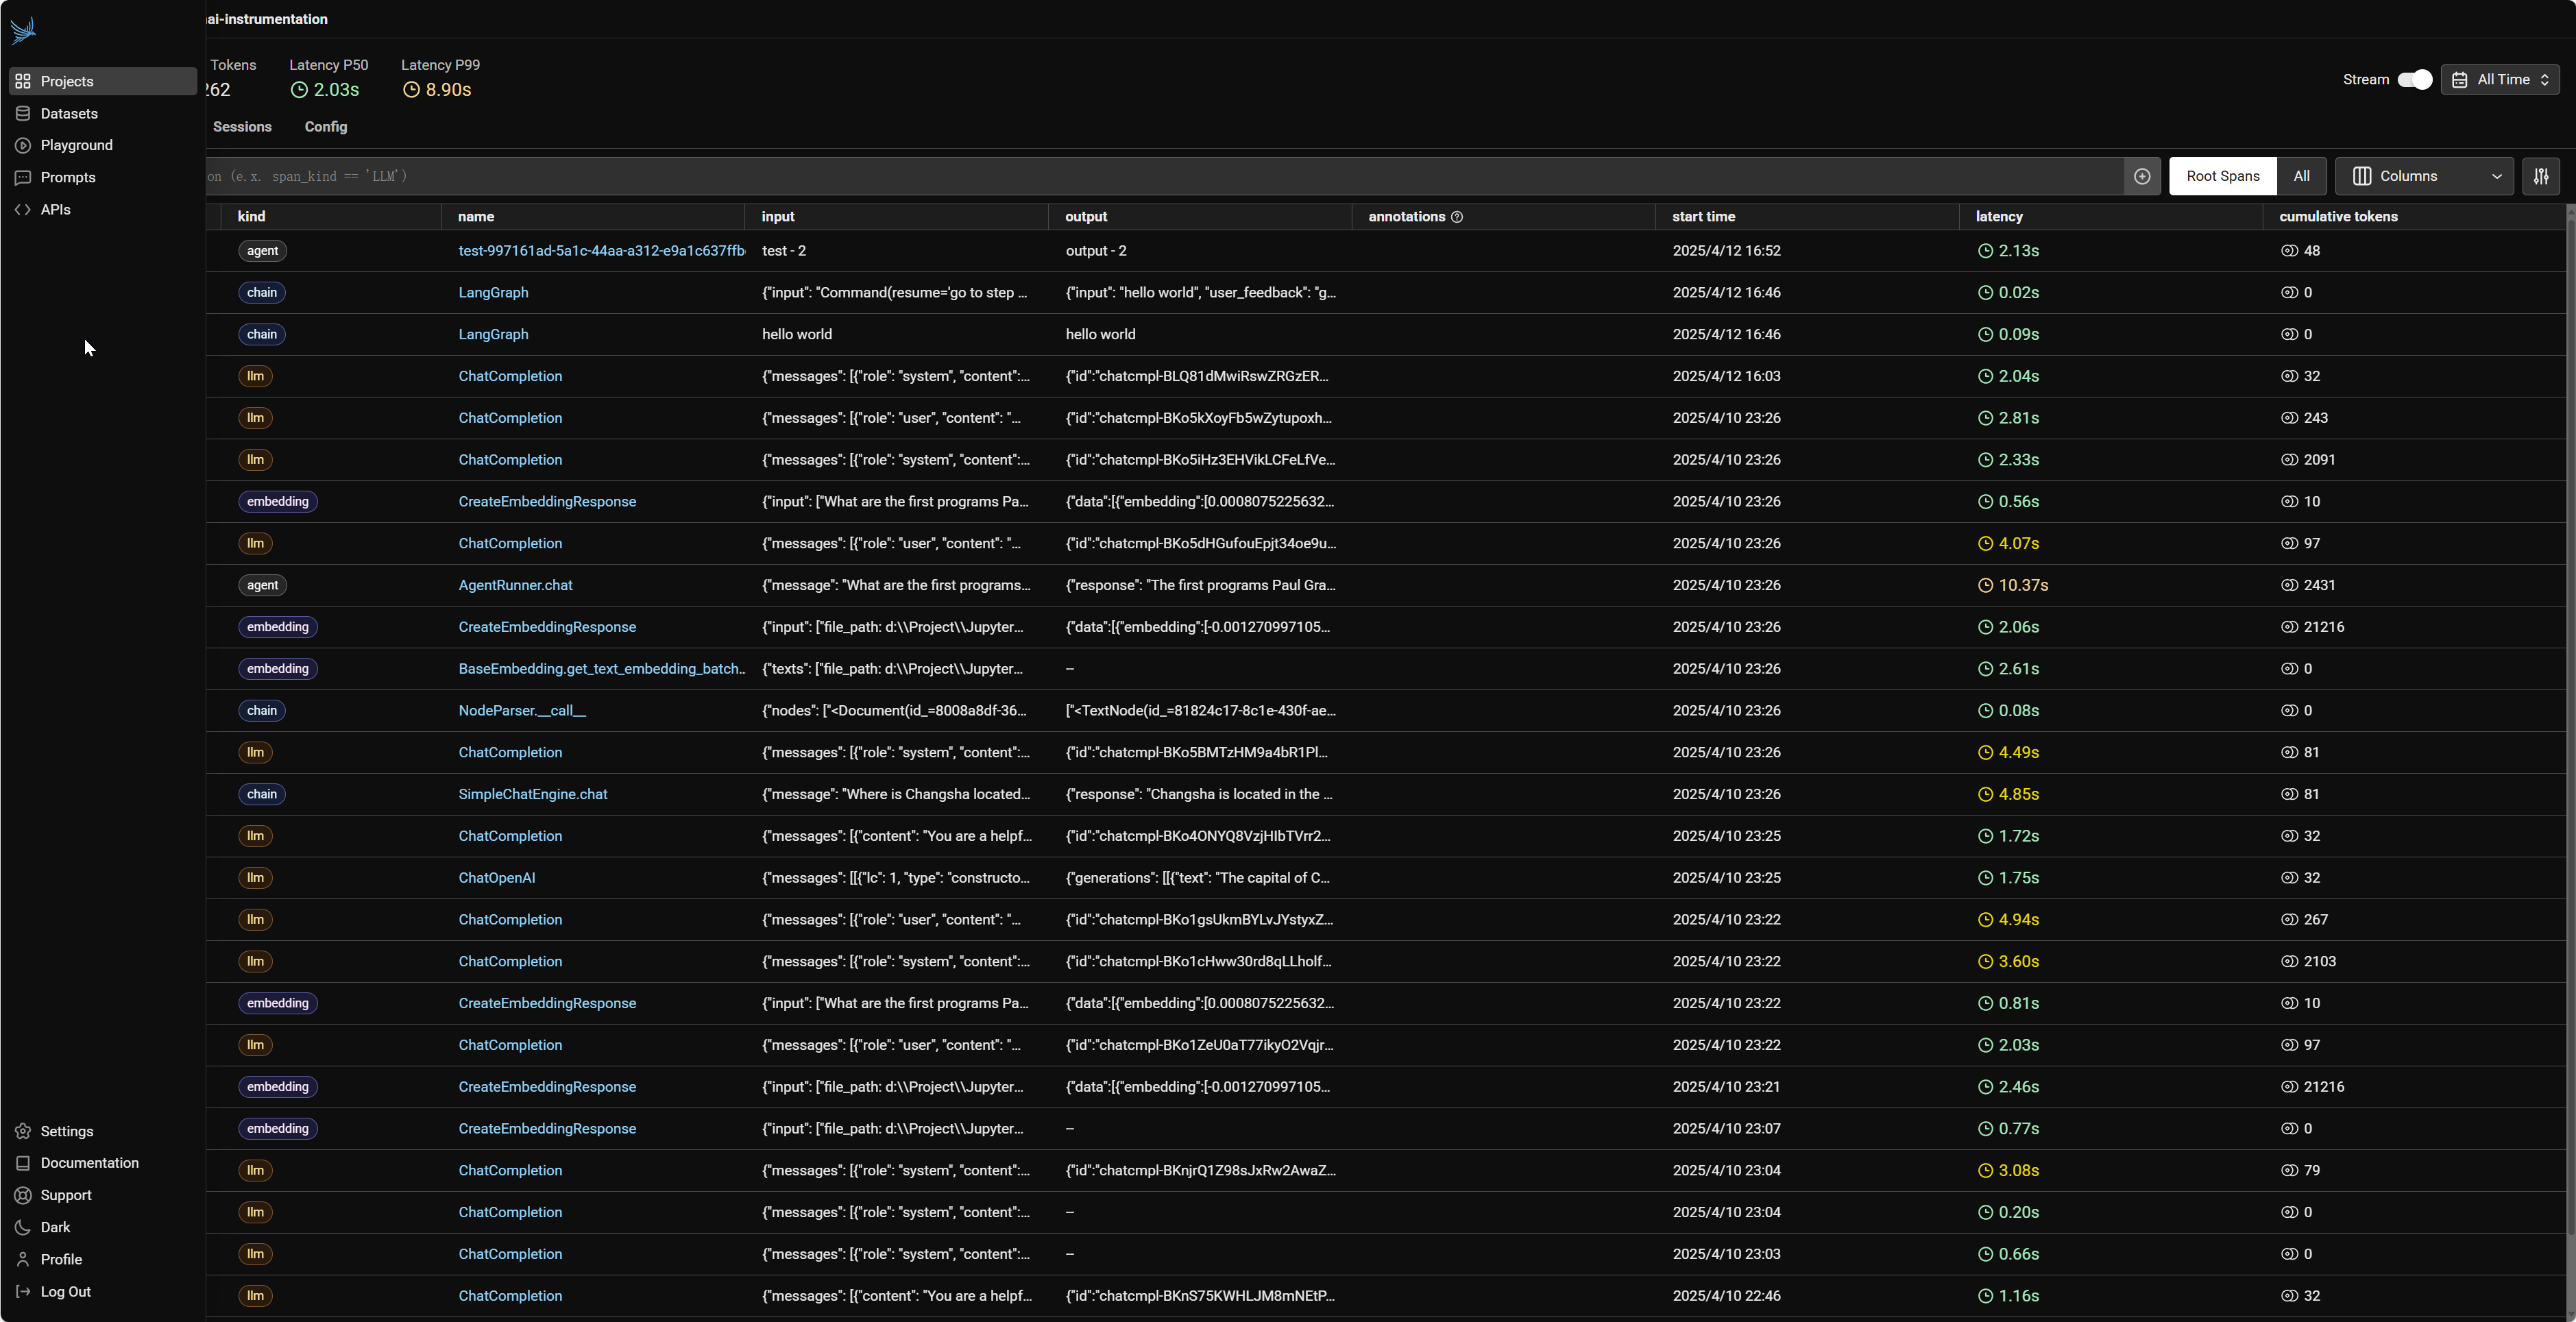Switch to the Sessions tab
This screenshot has width=2576, height=1322.
pos(242,127)
